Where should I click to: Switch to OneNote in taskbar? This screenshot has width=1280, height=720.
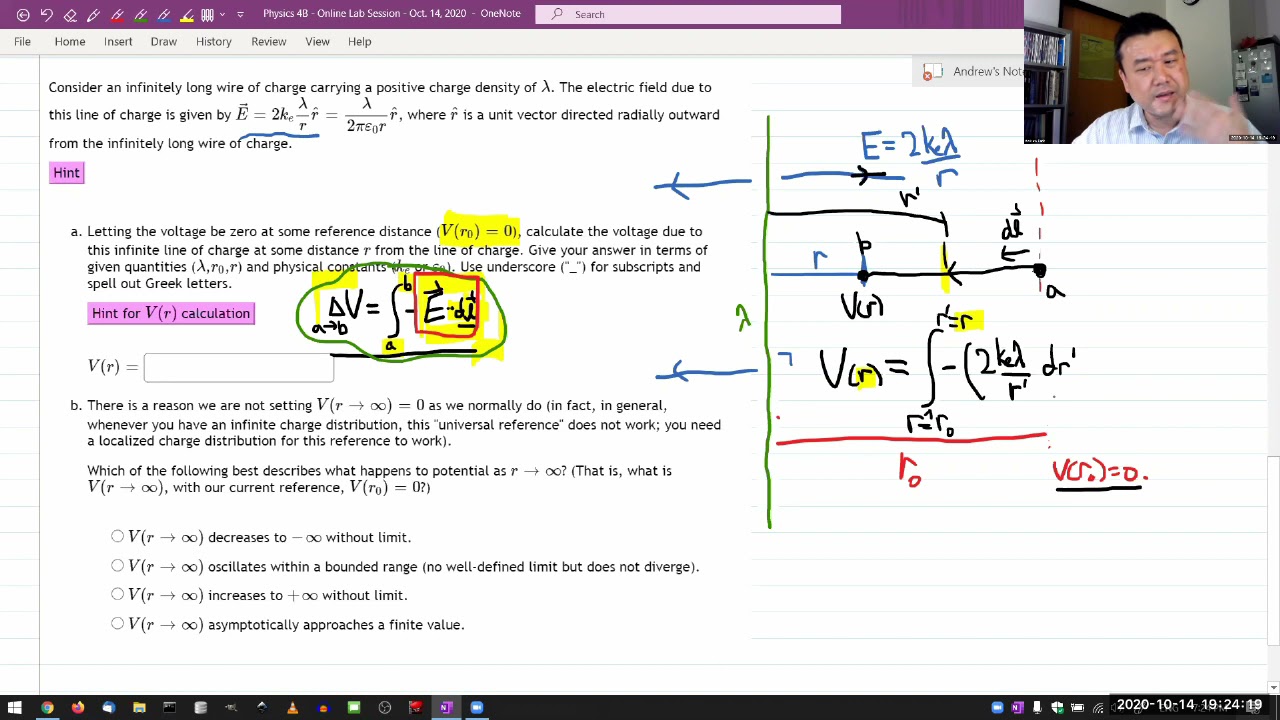pyautogui.click(x=446, y=708)
